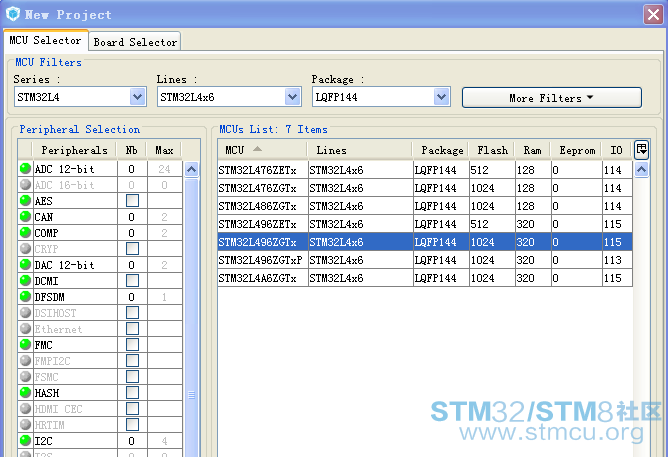Click the Nb value for DAC 12-bit
This screenshot has height=457, width=668.
[132, 265]
